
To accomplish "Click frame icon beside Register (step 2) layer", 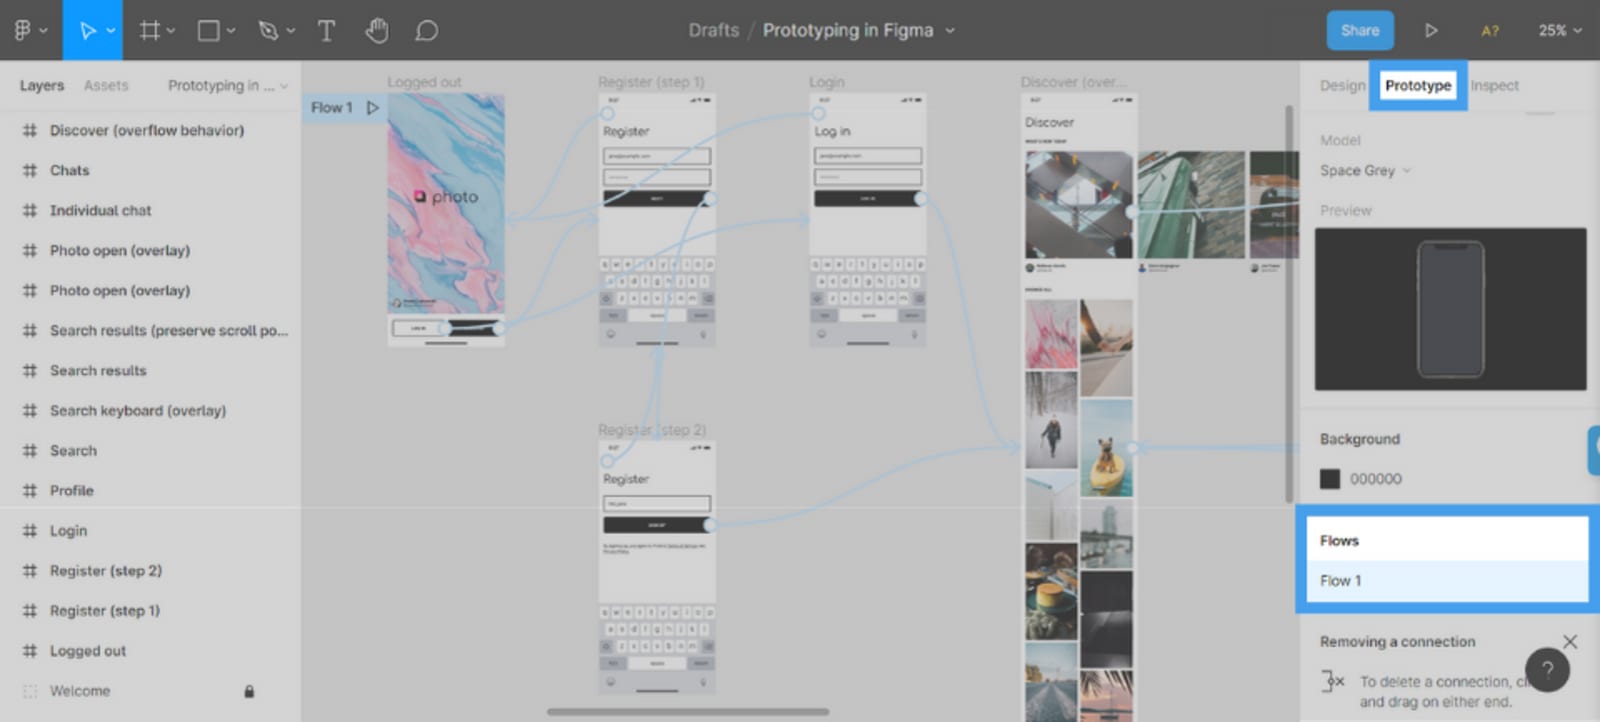I will point(30,570).
